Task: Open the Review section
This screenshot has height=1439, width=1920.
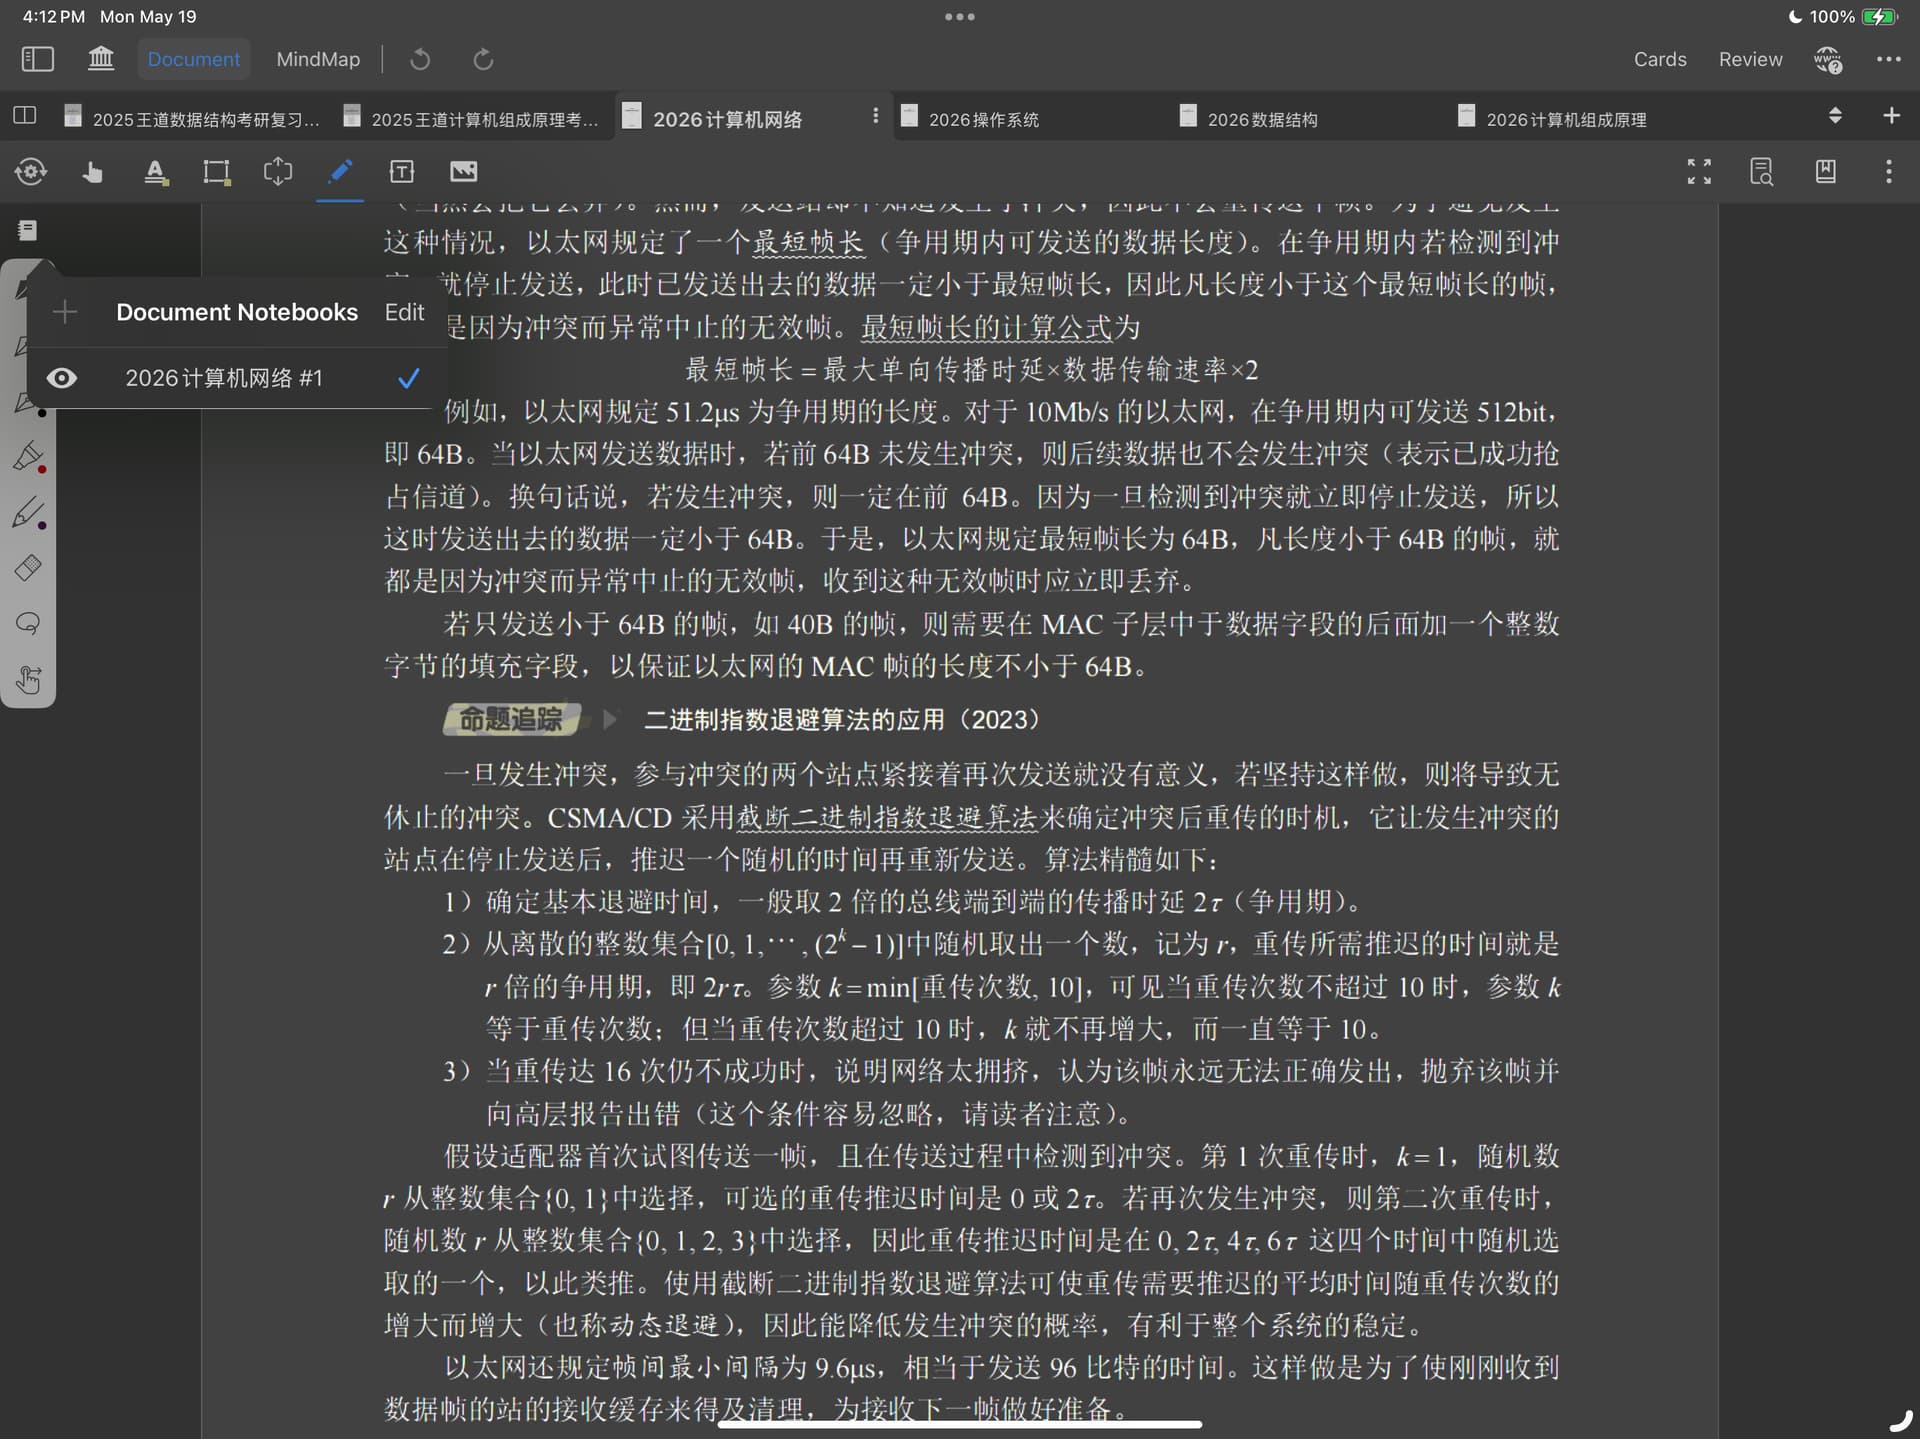Action: pos(1750,59)
